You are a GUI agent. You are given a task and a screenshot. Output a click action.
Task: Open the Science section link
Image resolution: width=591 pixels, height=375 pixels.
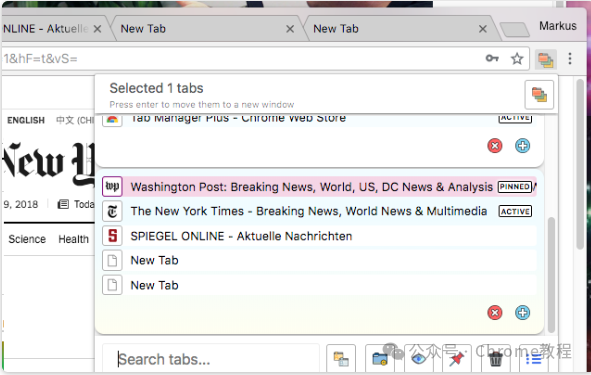(x=27, y=239)
